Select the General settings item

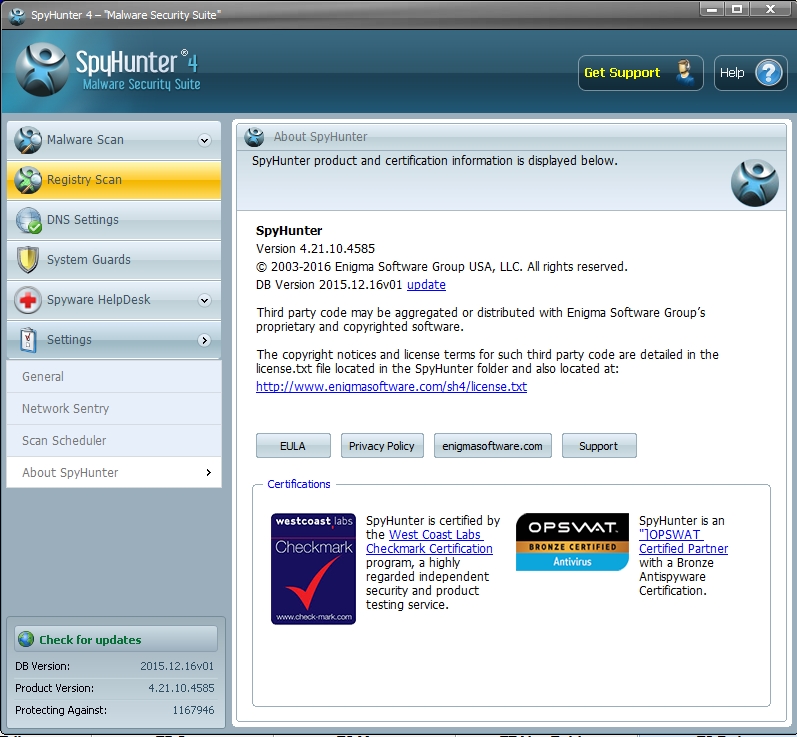coord(114,377)
